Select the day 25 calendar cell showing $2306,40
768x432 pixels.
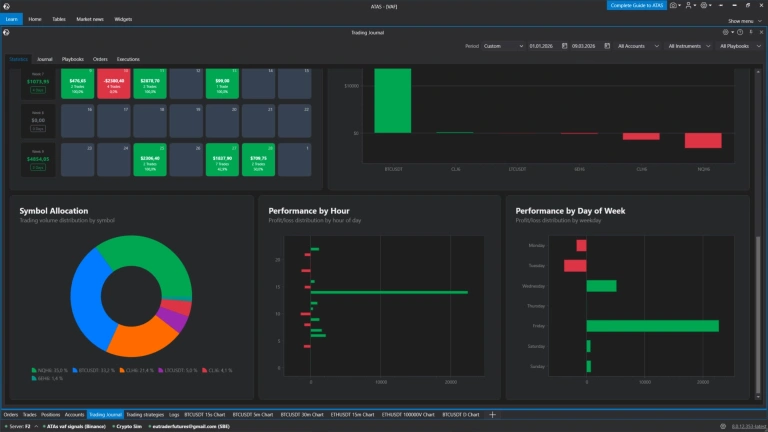[x=150, y=160]
